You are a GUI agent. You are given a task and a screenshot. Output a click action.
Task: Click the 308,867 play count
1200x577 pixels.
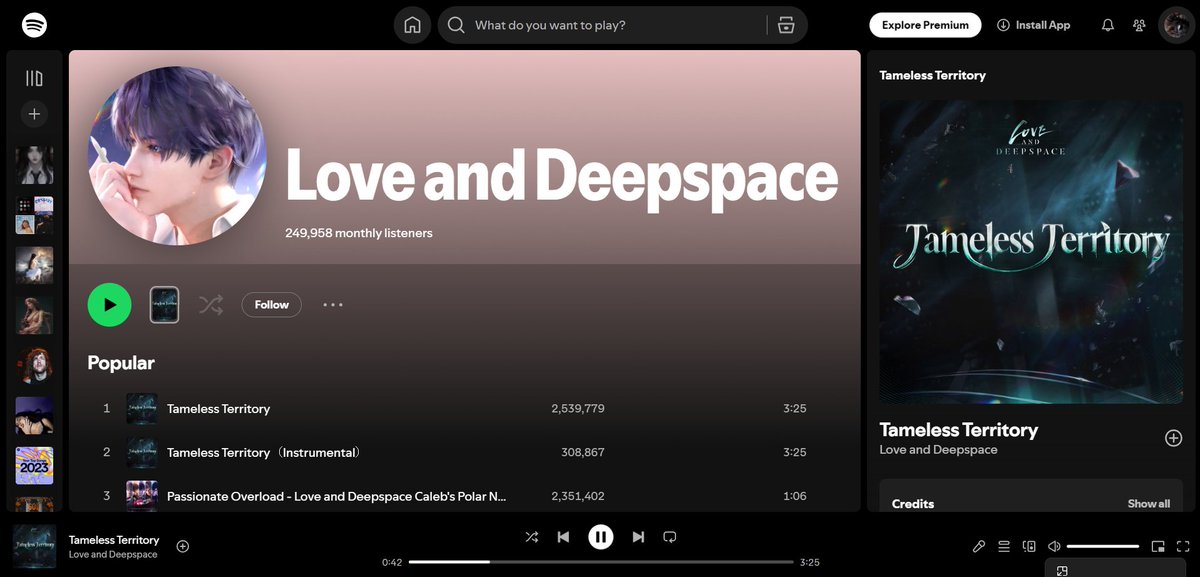(x=583, y=453)
